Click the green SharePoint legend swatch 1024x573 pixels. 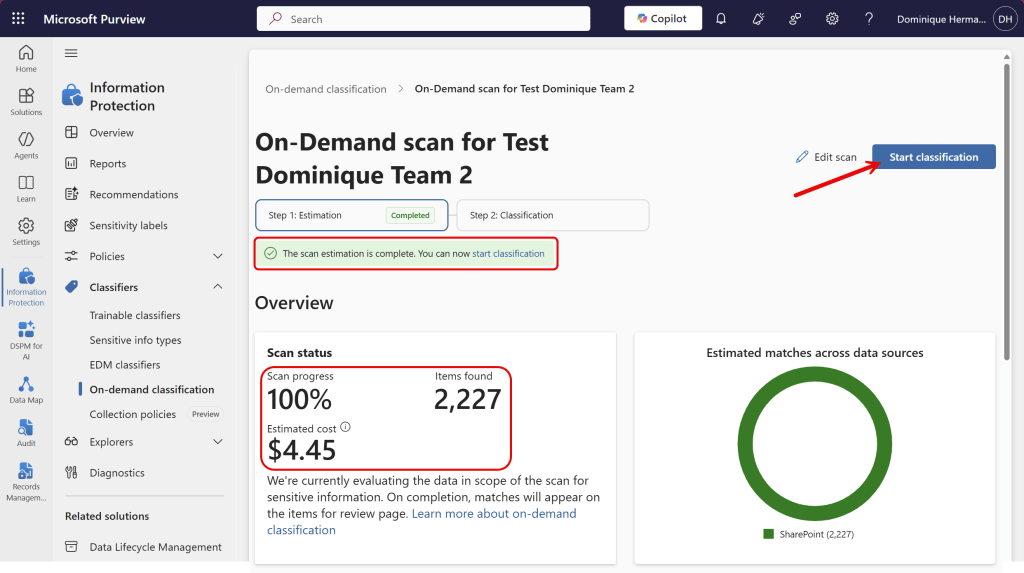(768, 534)
